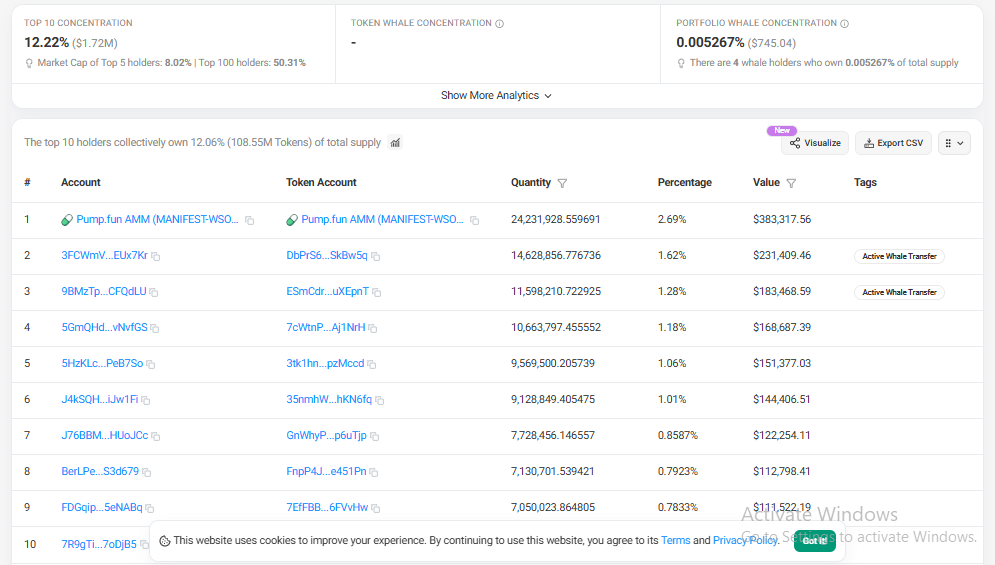Click the Percentage column header
This screenshot has width=995, height=565.
pyautogui.click(x=685, y=182)
